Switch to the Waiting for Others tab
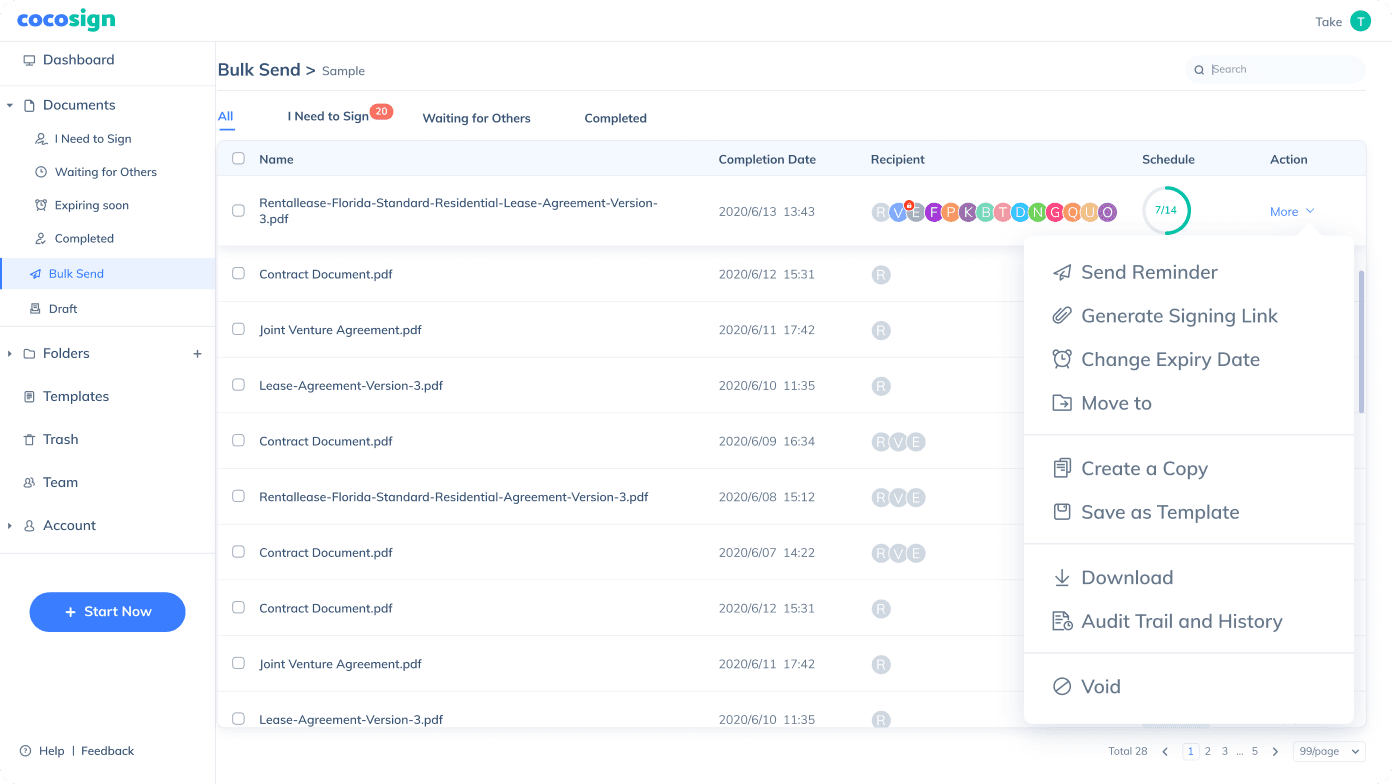The width and height of the screenshot is (1392, 784). [x=476, y=118]
